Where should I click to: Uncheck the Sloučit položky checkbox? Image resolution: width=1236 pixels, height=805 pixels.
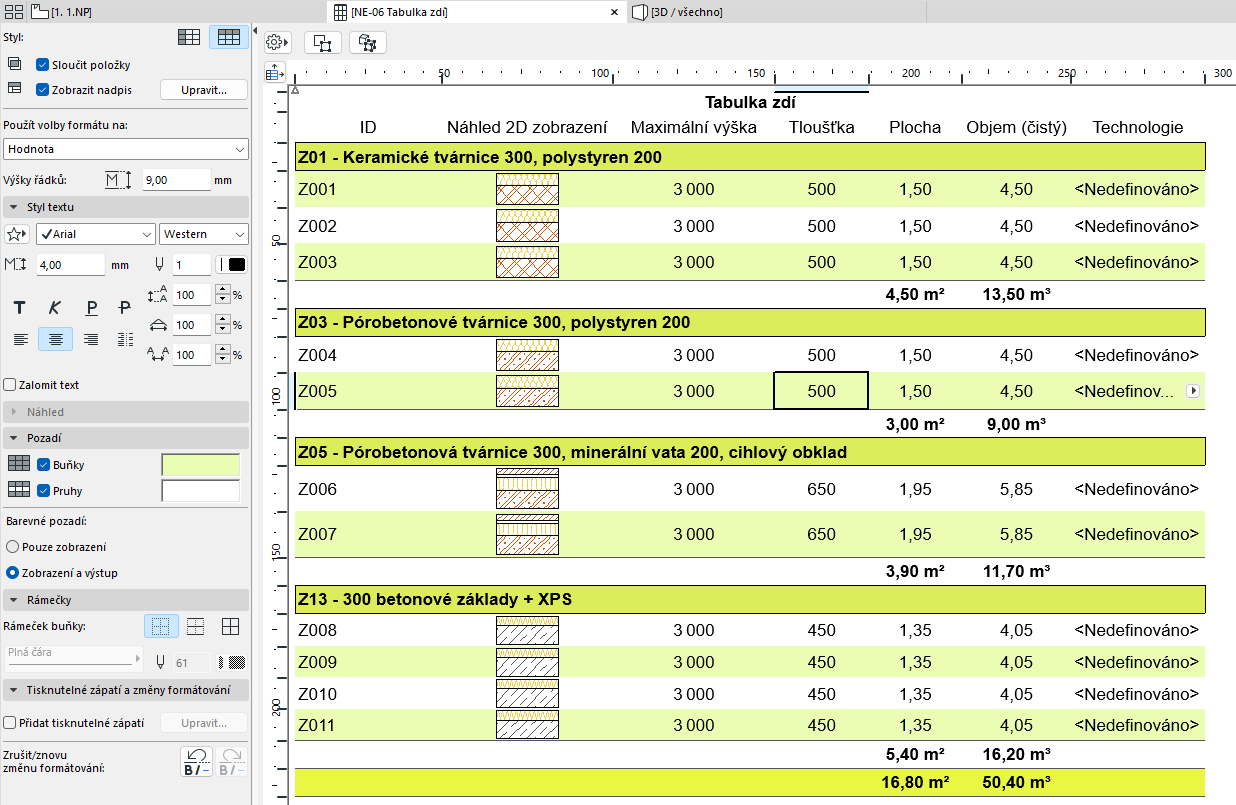pyautogui.click(x=43, y=65)
